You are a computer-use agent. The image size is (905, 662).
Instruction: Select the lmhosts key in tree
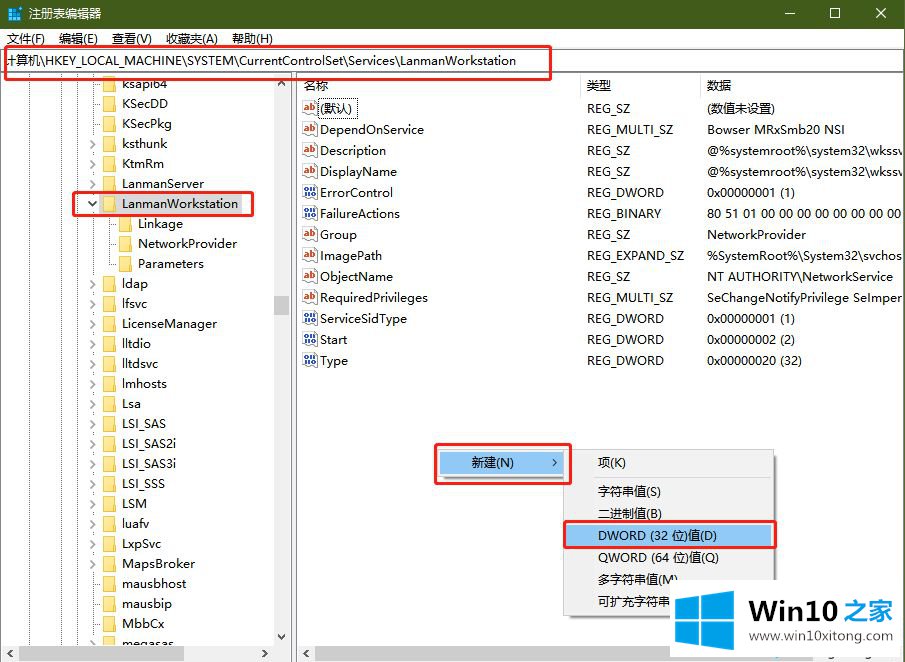144,384
